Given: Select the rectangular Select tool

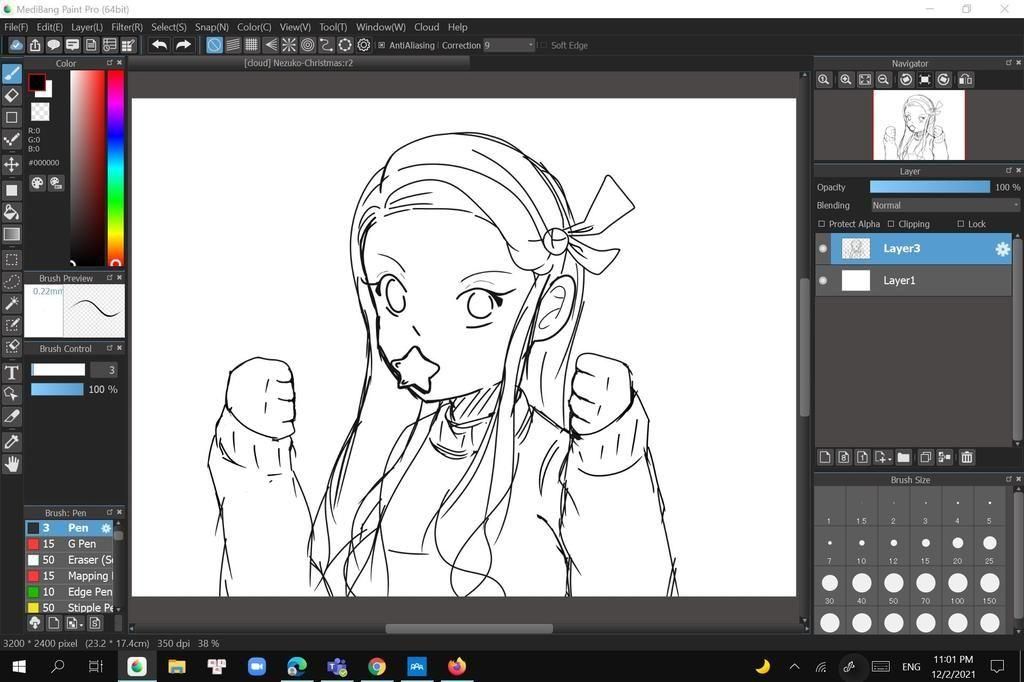Looking at the screenshot, I should (12, 259).
